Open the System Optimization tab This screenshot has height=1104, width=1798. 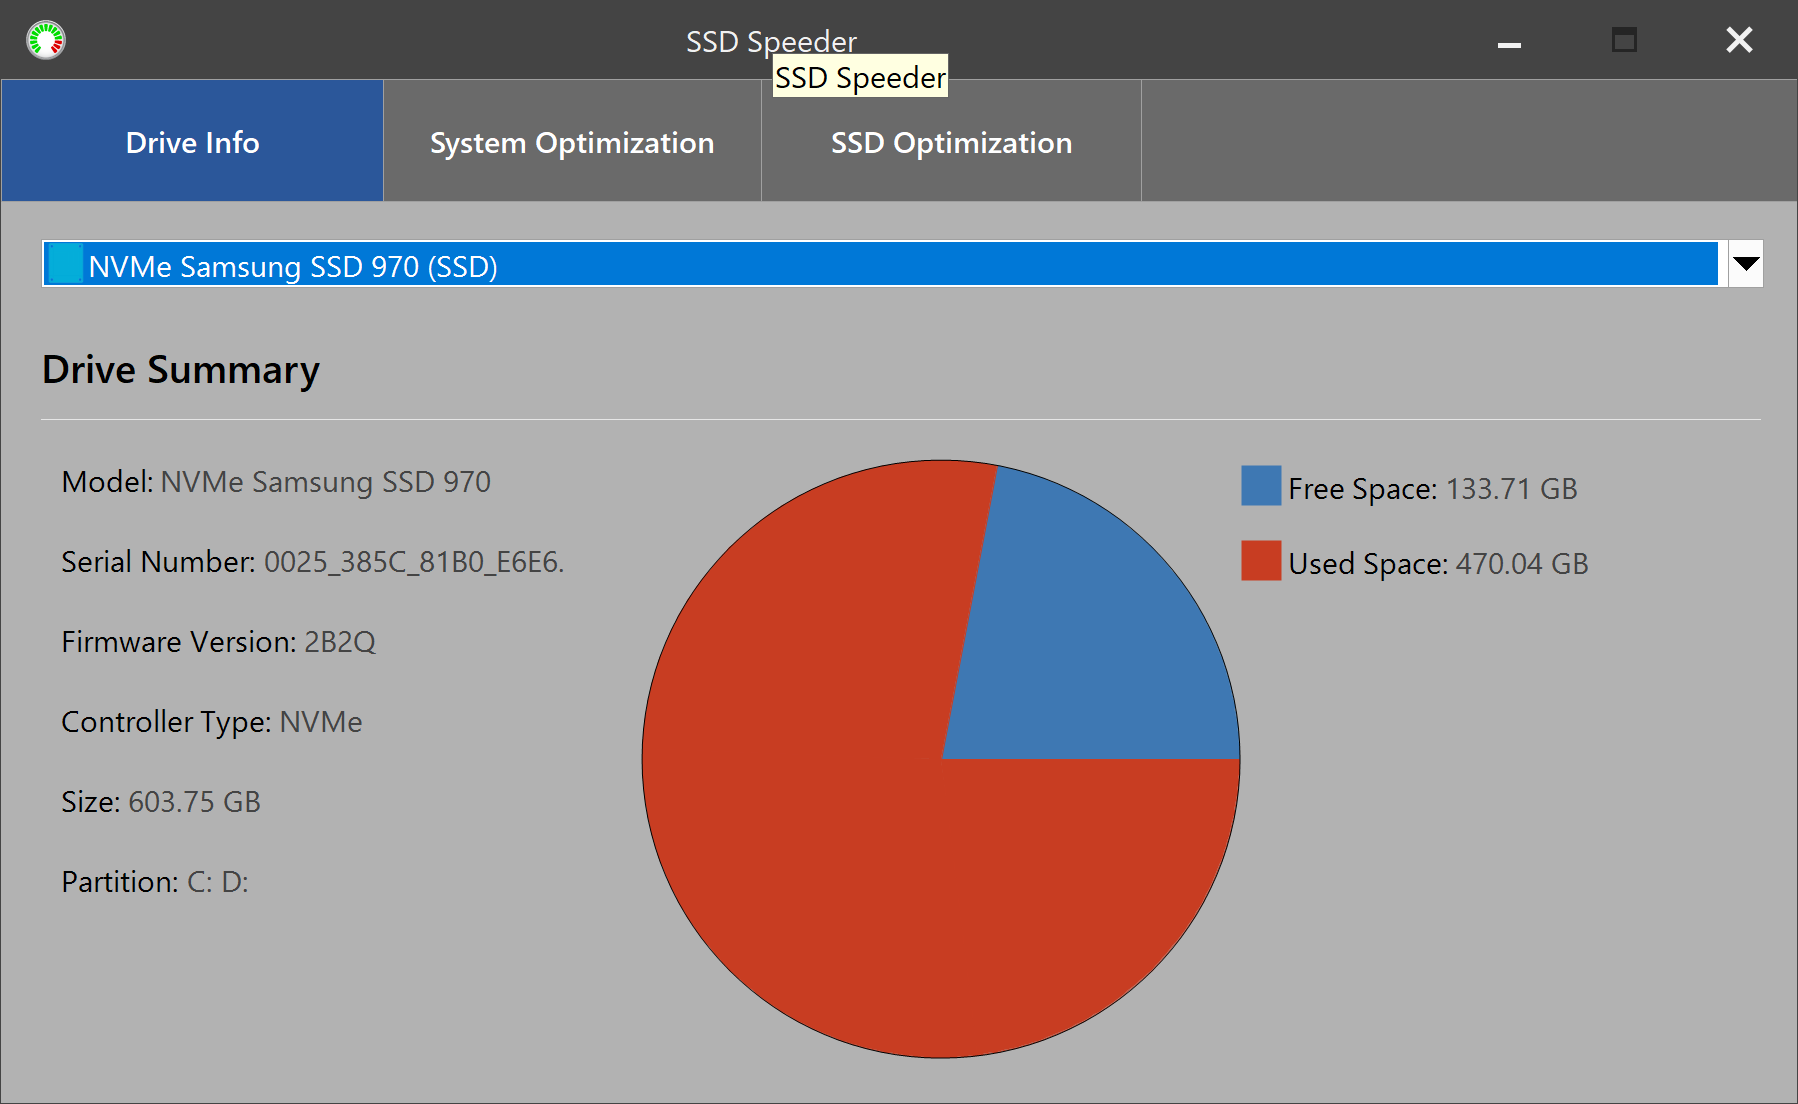click(572, 141)
